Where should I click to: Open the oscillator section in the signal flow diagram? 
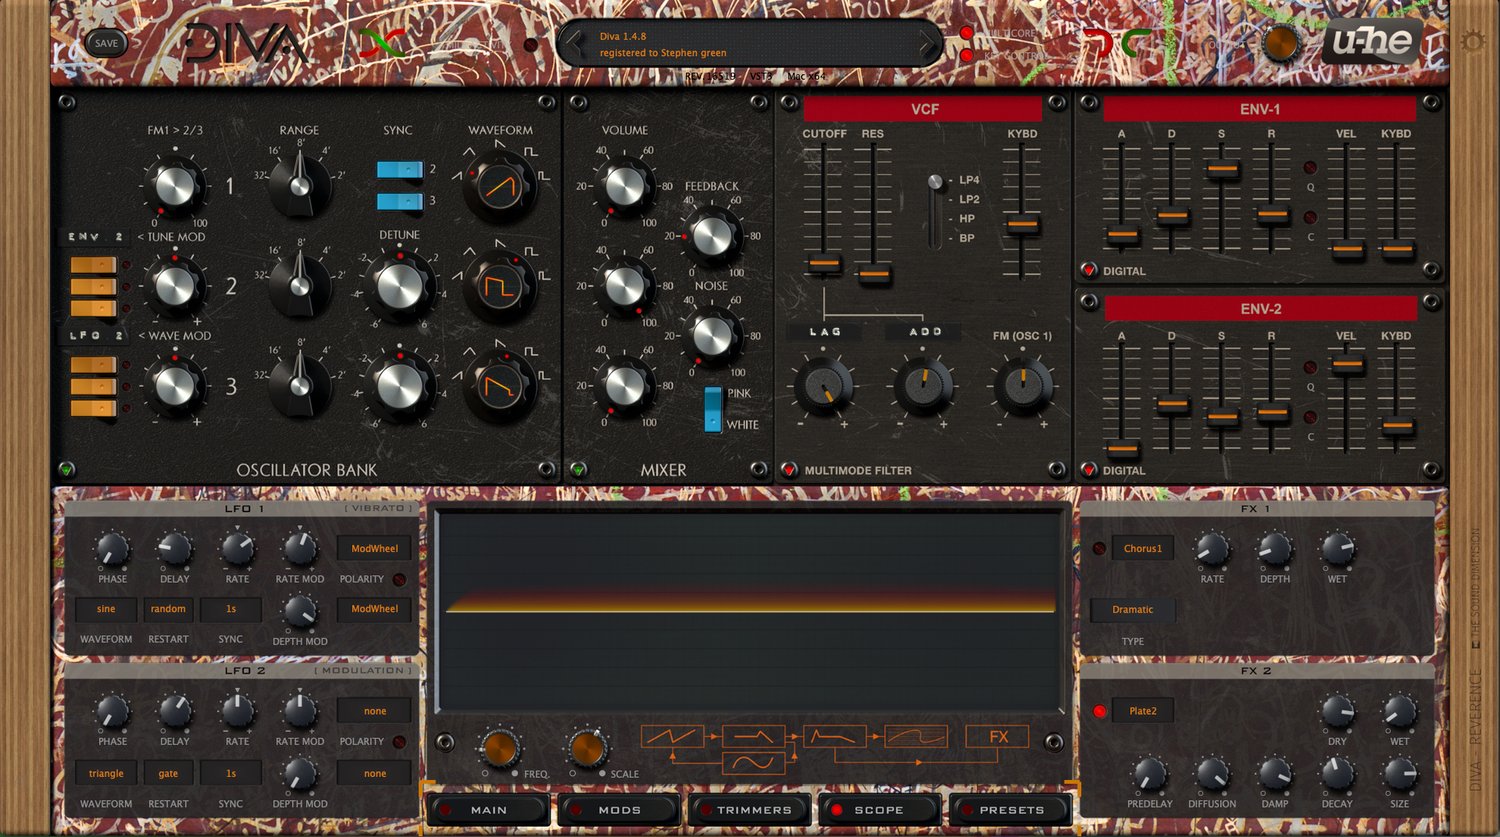pos(672,738)
